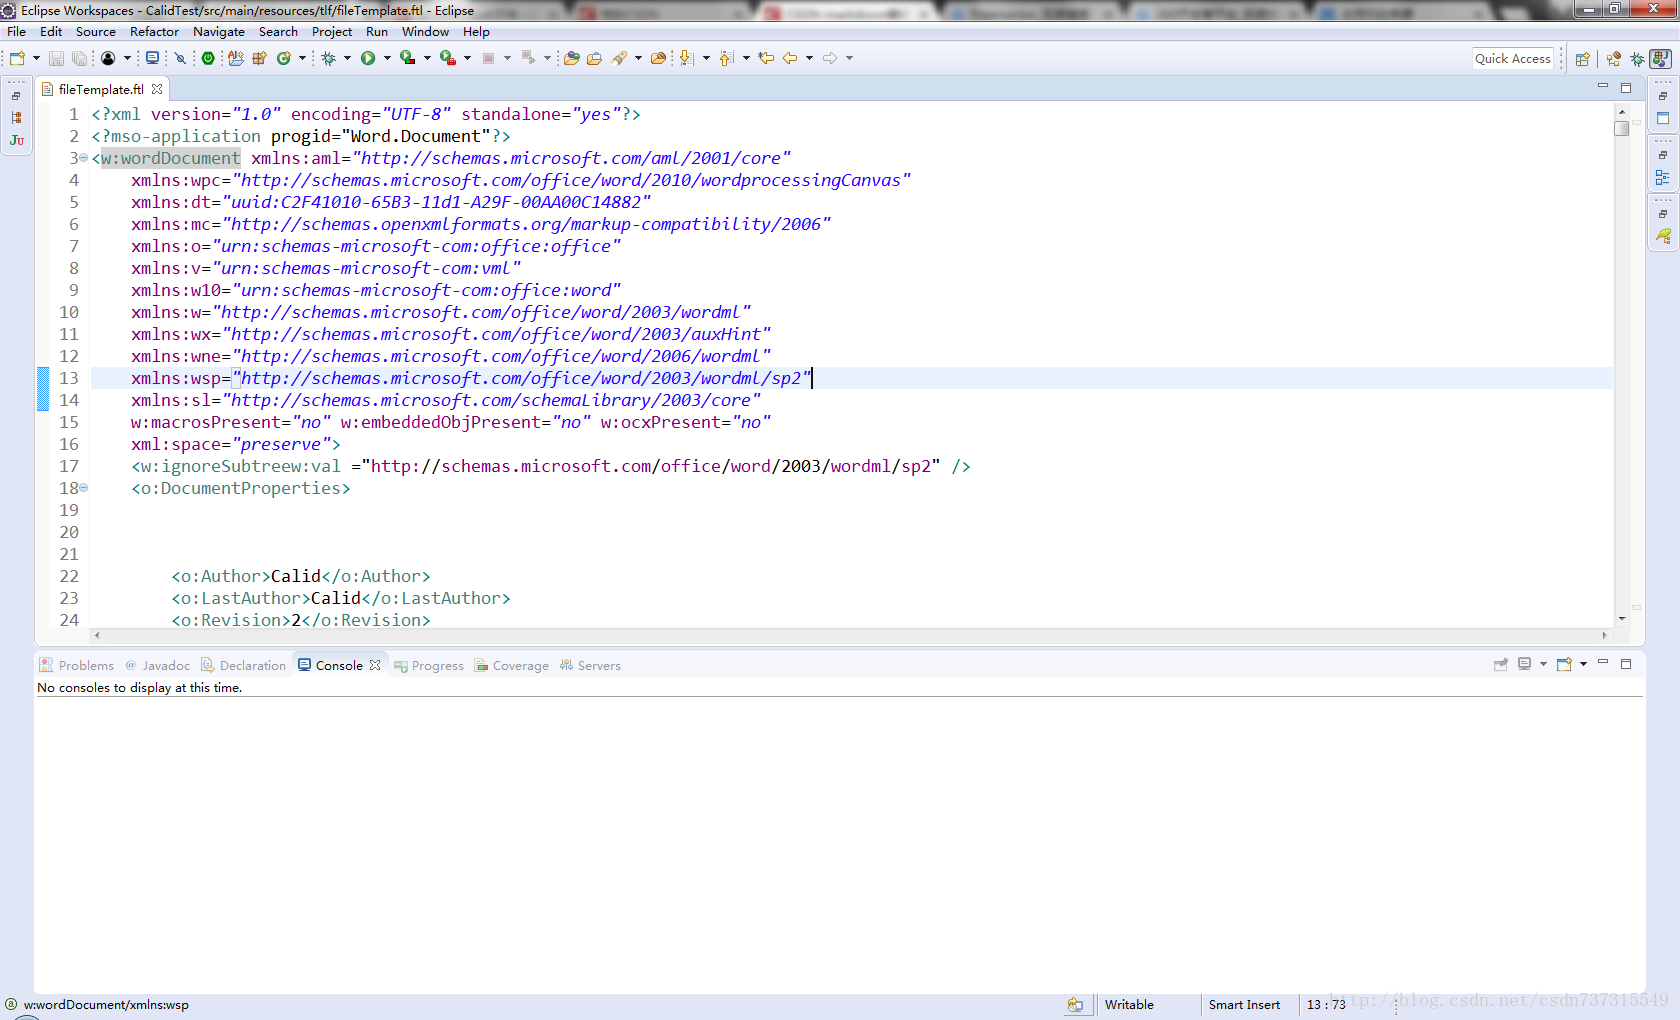Click the Type Hierarchy icon on left trim

point(17,118)
